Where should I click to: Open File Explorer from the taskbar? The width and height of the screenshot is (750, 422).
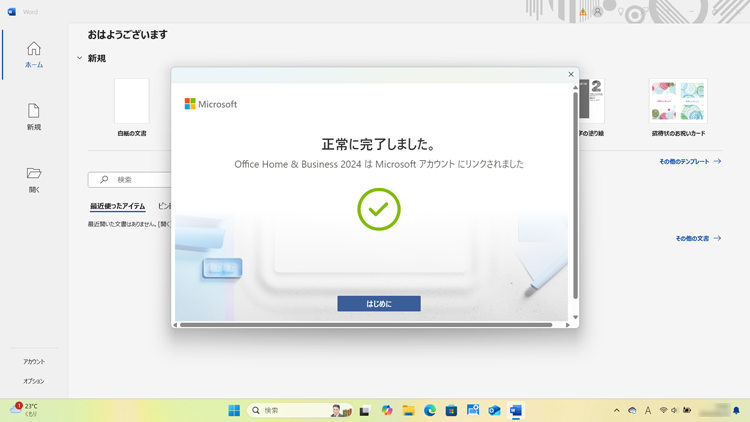point(408,410)
